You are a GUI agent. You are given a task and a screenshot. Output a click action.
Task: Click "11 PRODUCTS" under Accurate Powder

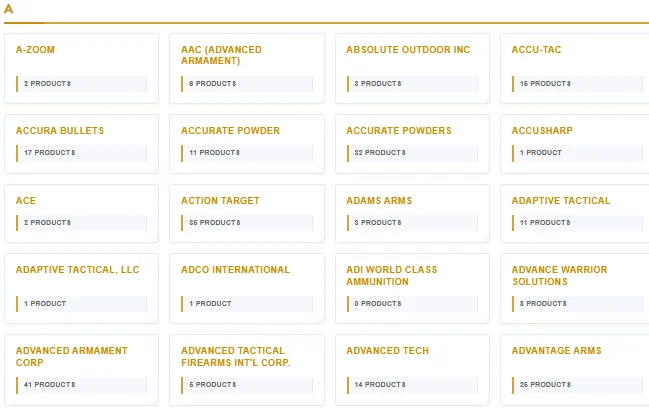[x=214, y=153]
